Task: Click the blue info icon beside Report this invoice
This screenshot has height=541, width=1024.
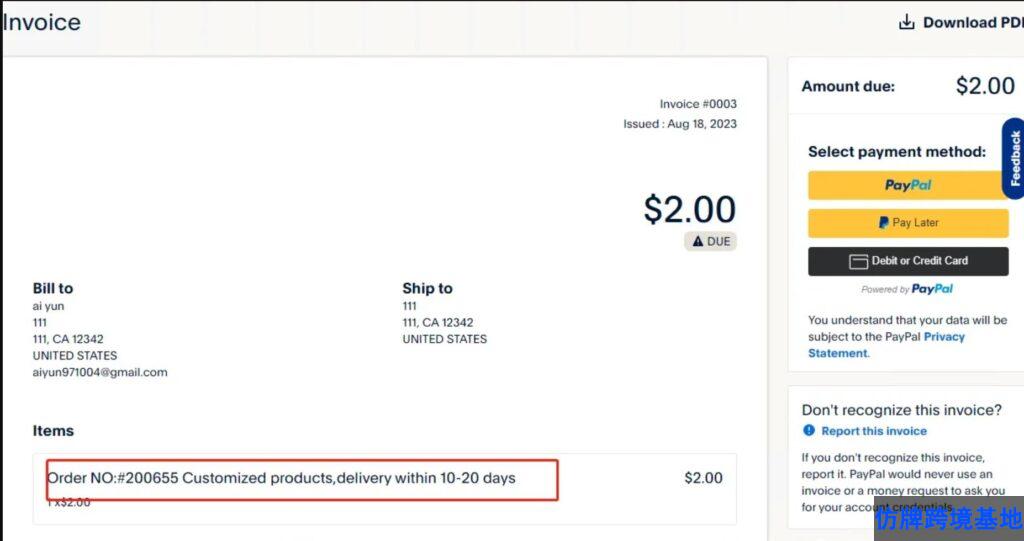Action: [809, 431]
